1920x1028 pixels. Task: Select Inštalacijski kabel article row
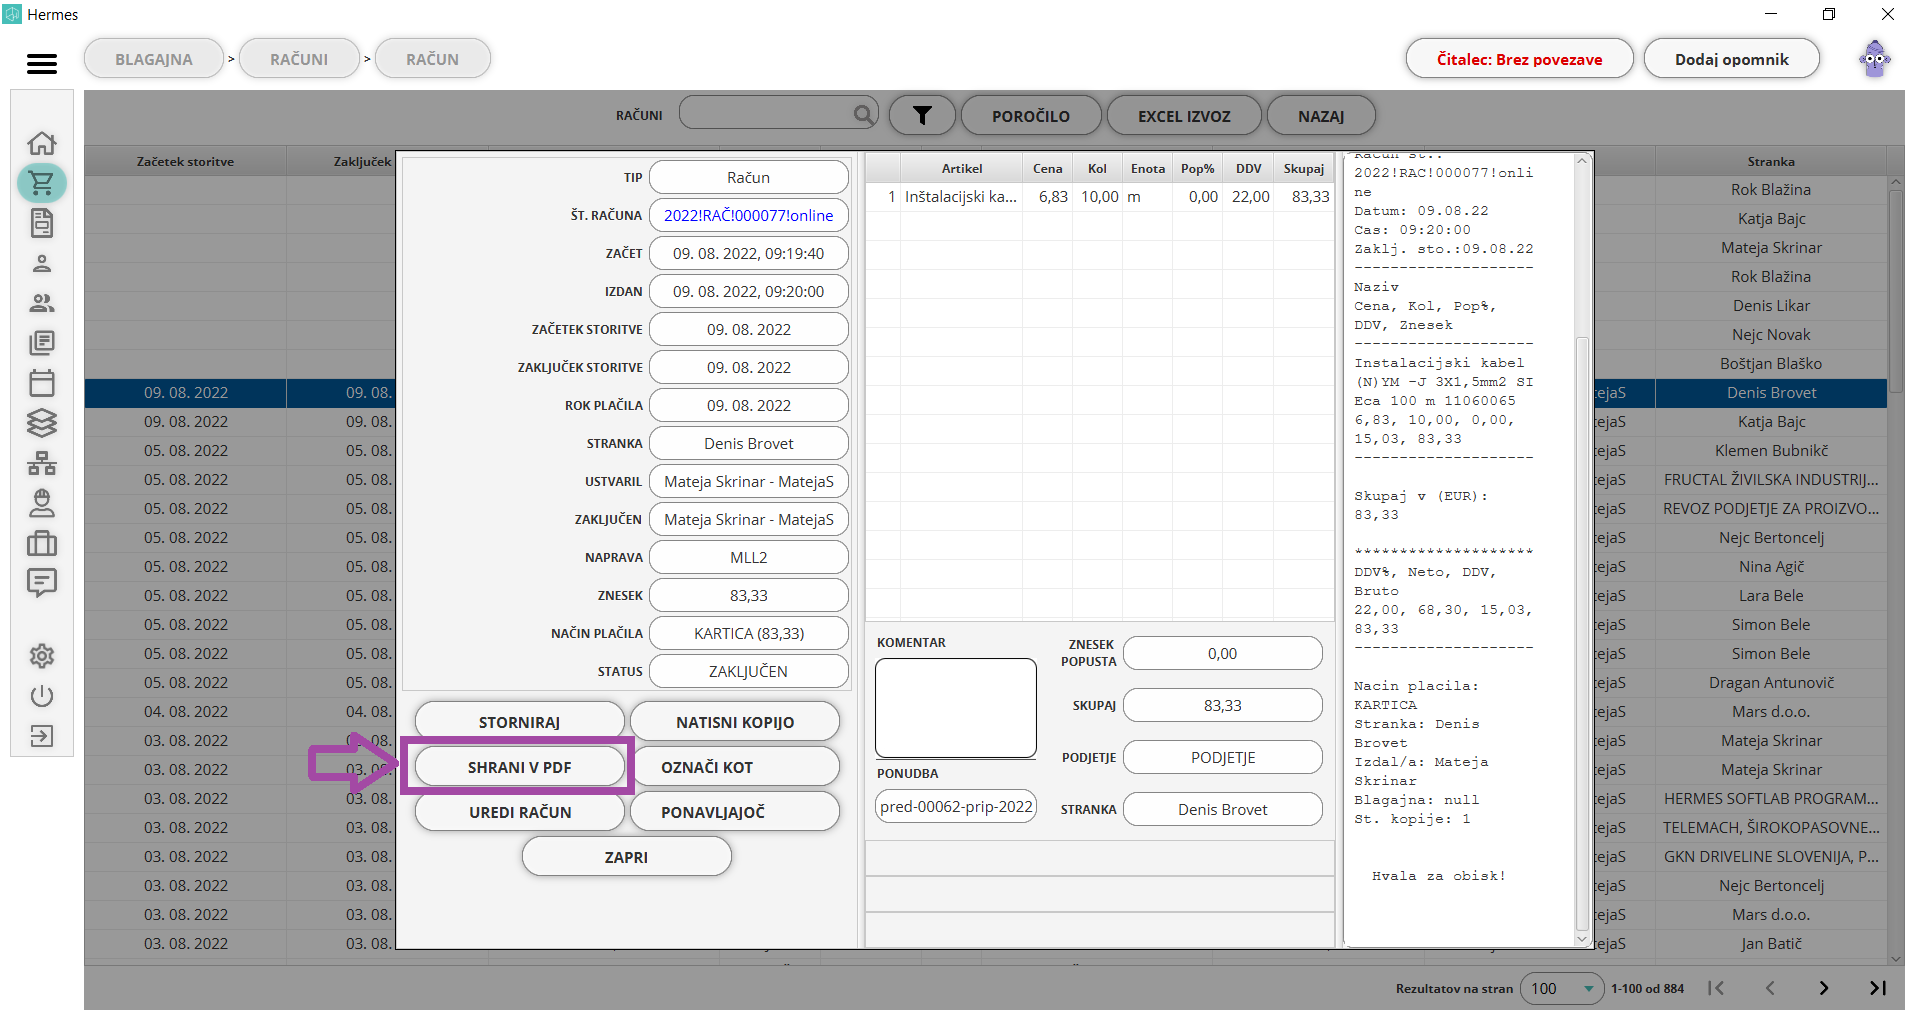1099,197
